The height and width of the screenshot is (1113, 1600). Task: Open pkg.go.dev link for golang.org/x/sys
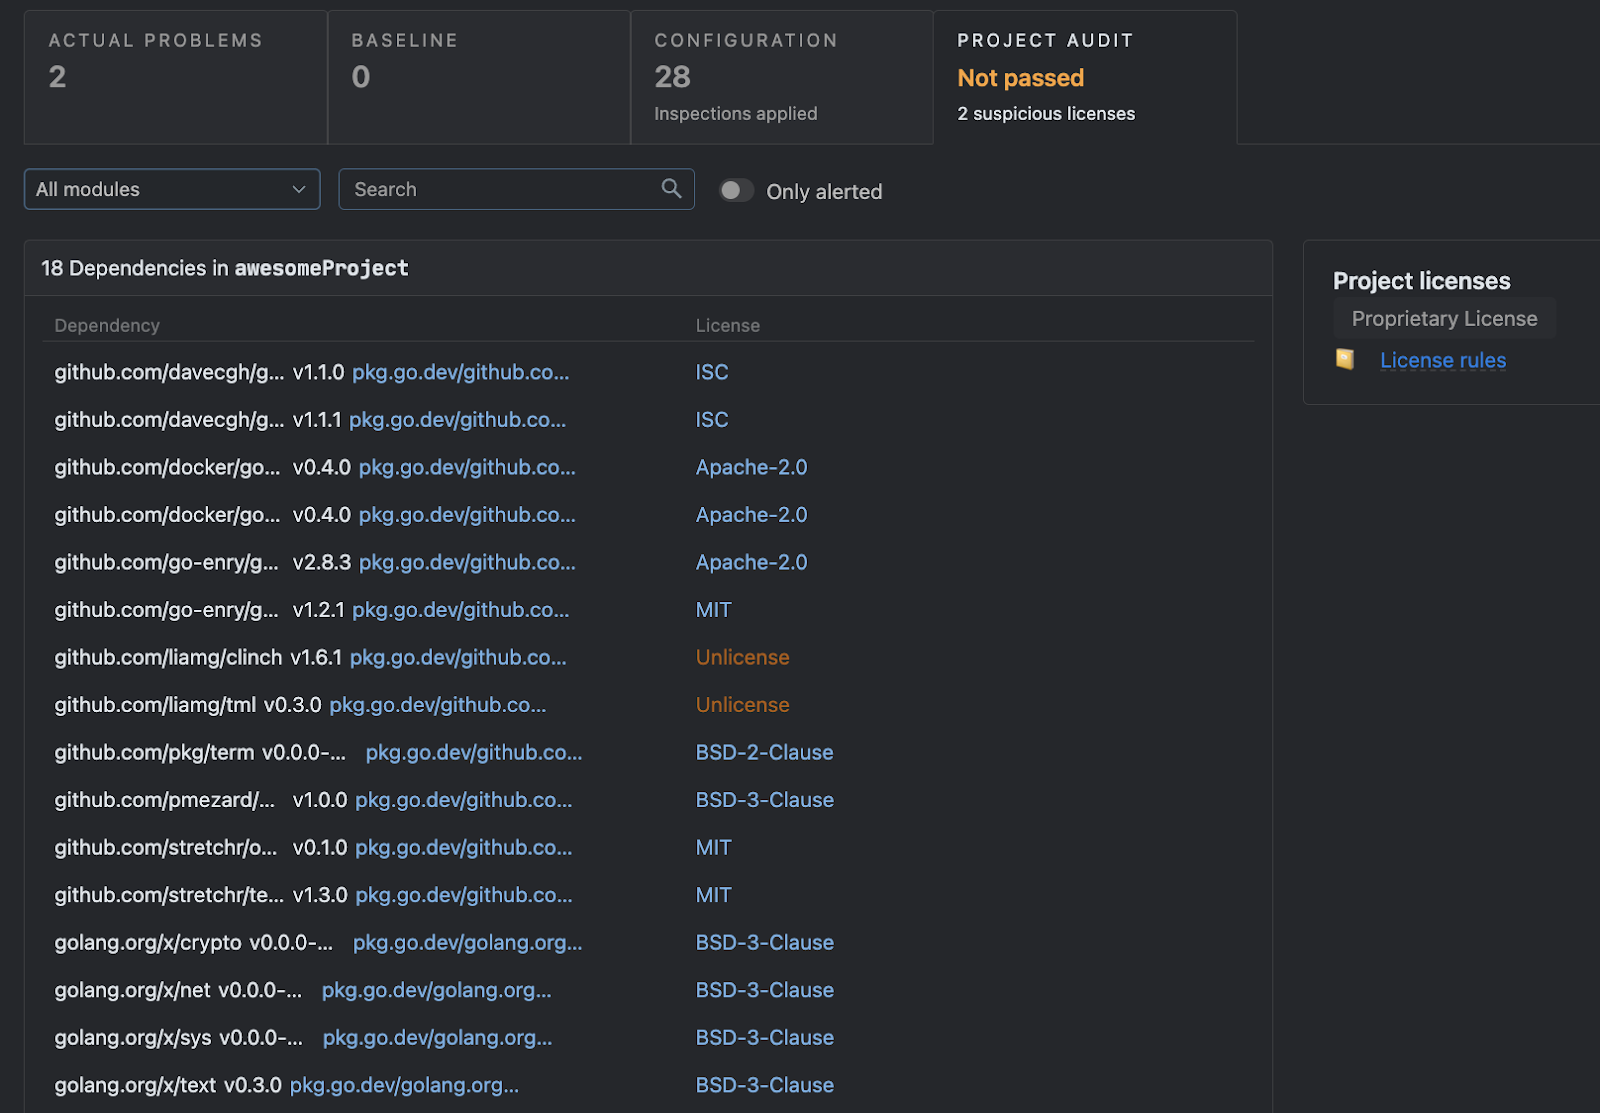coord(438,1037)
